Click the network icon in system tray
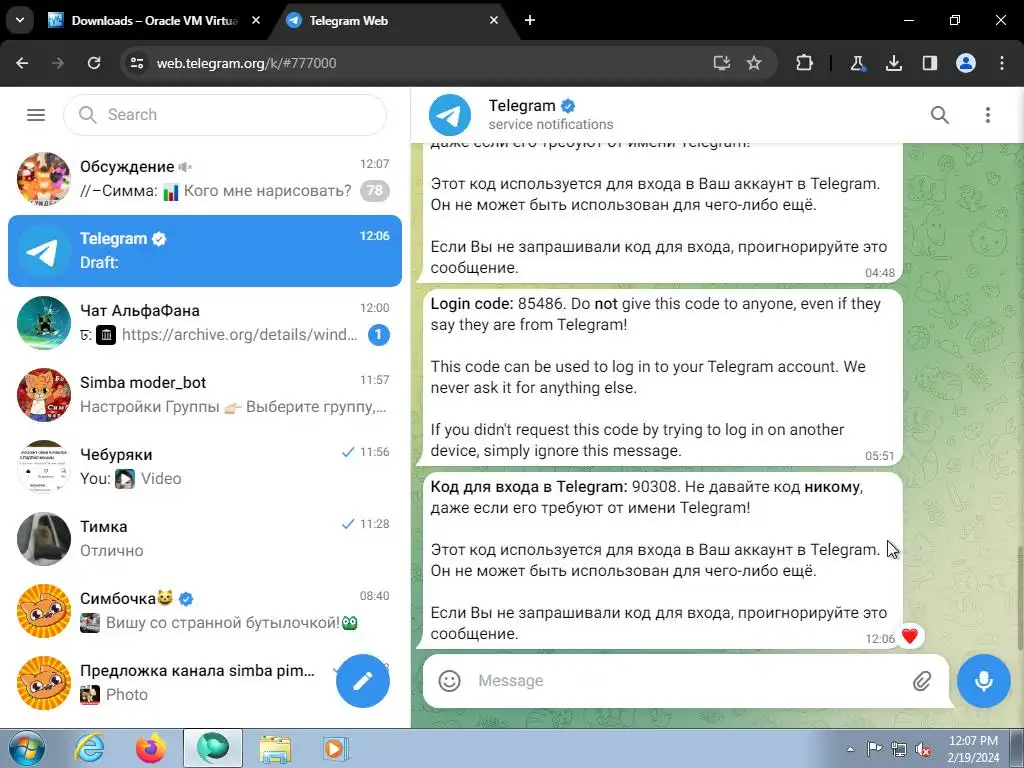This screenshot has height=768, width=1024. pyautogui.click(x=899, y=750)
